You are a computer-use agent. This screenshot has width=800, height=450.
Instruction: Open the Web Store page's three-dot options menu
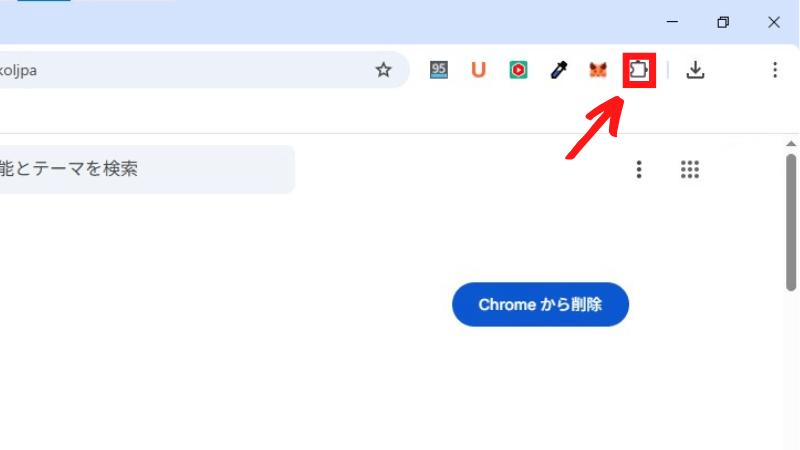639,169
